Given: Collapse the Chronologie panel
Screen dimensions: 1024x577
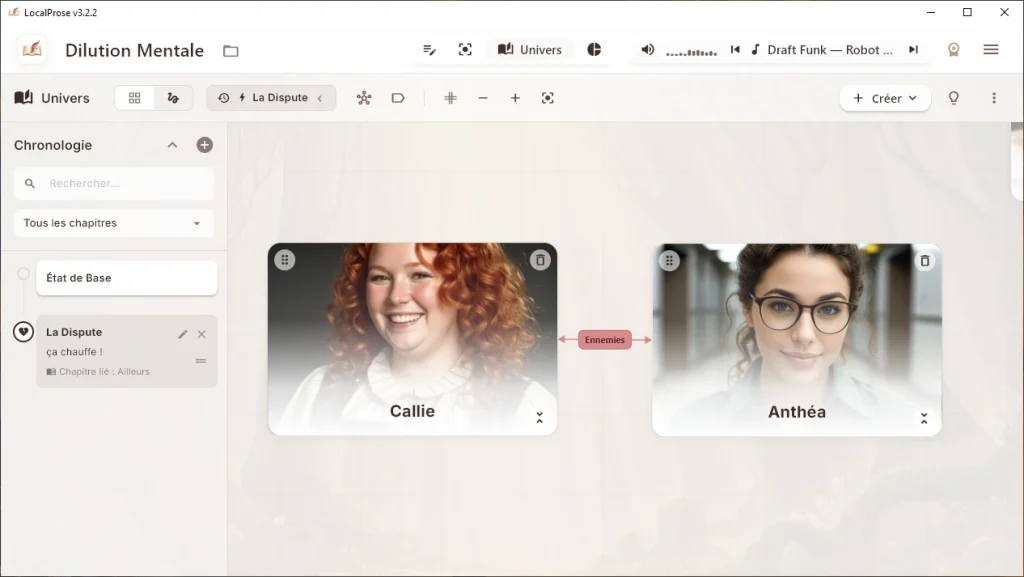Looking at the screenshot, I should 172,145.
